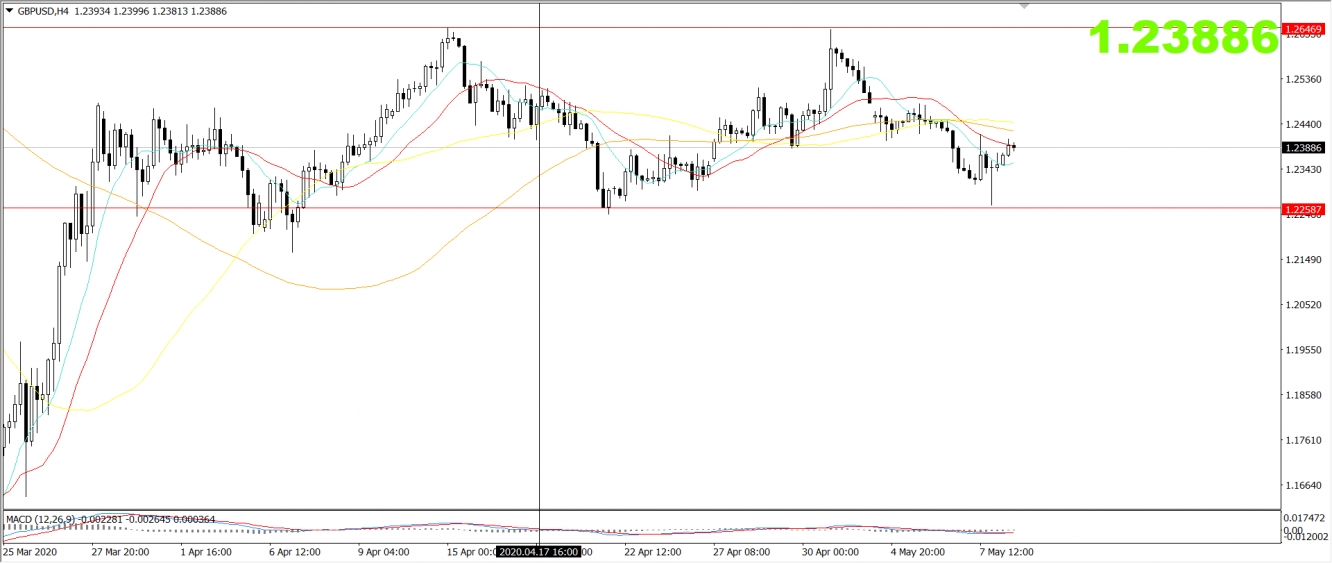The width and height of the screenshot is (1332, 563).
Task: Click the large green 1.23886 price display
Action: 1183,38
